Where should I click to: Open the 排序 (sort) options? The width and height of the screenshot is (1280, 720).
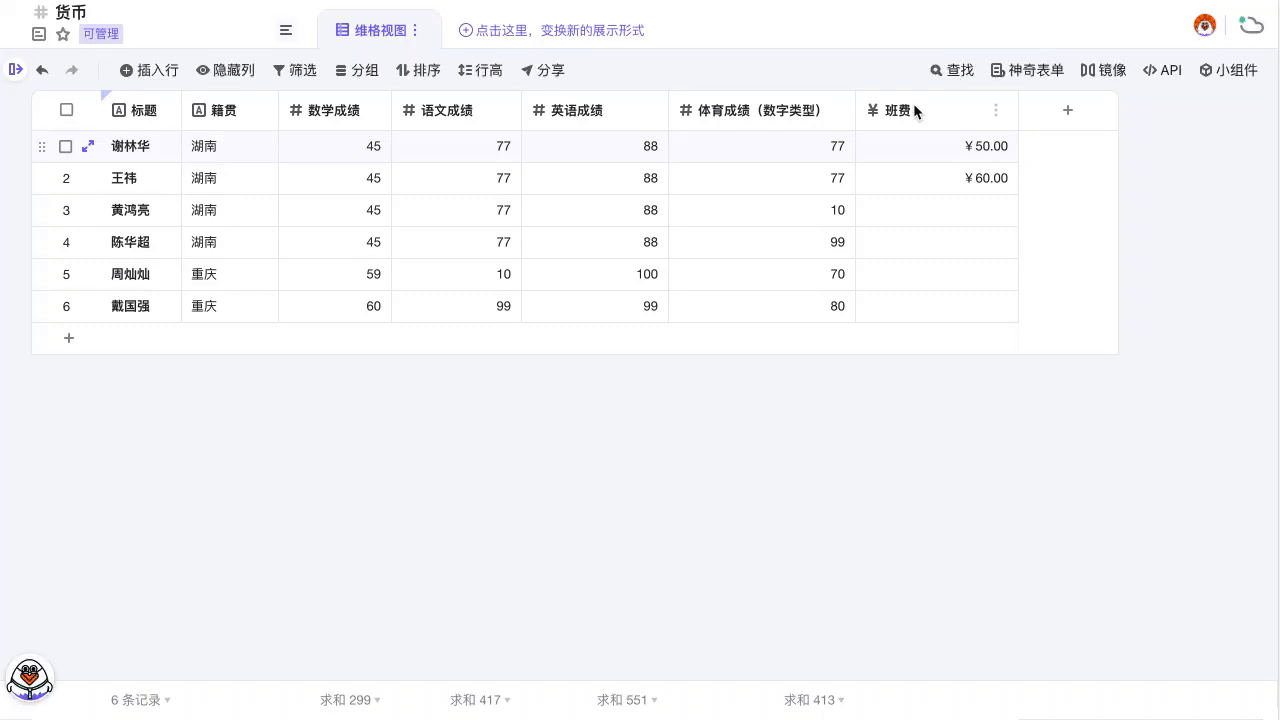click(418, 70)
